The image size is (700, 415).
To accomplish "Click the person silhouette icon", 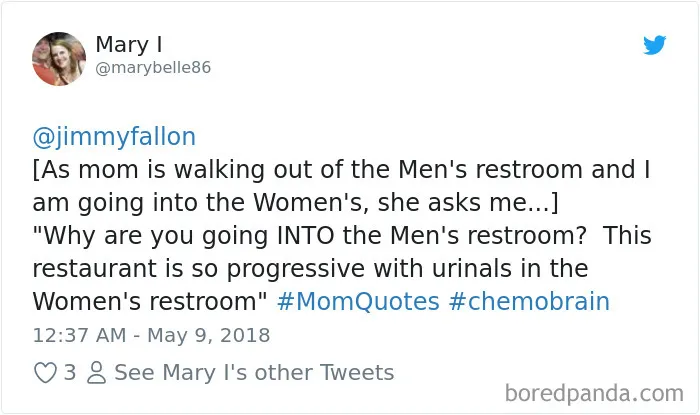I will pyautogui.click(x=96, y=373).
